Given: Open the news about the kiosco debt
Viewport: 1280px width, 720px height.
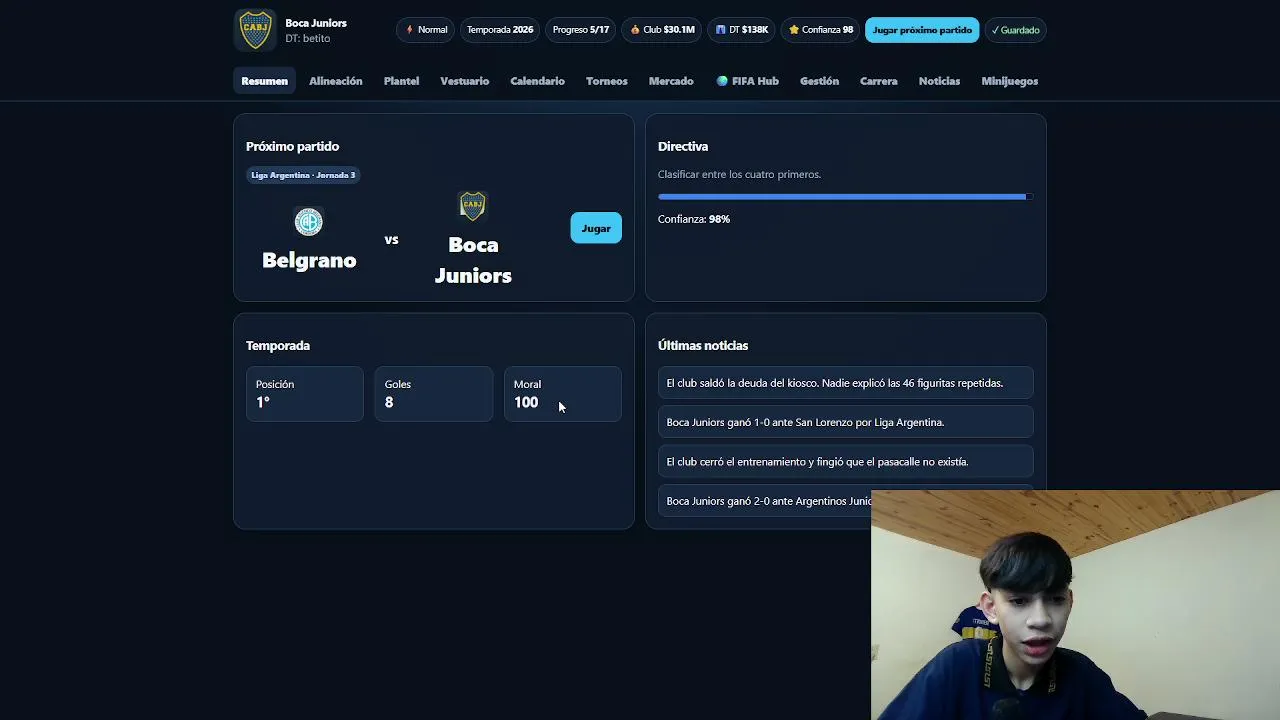Looking at the screenshot, I should click(x=845, y=383).
